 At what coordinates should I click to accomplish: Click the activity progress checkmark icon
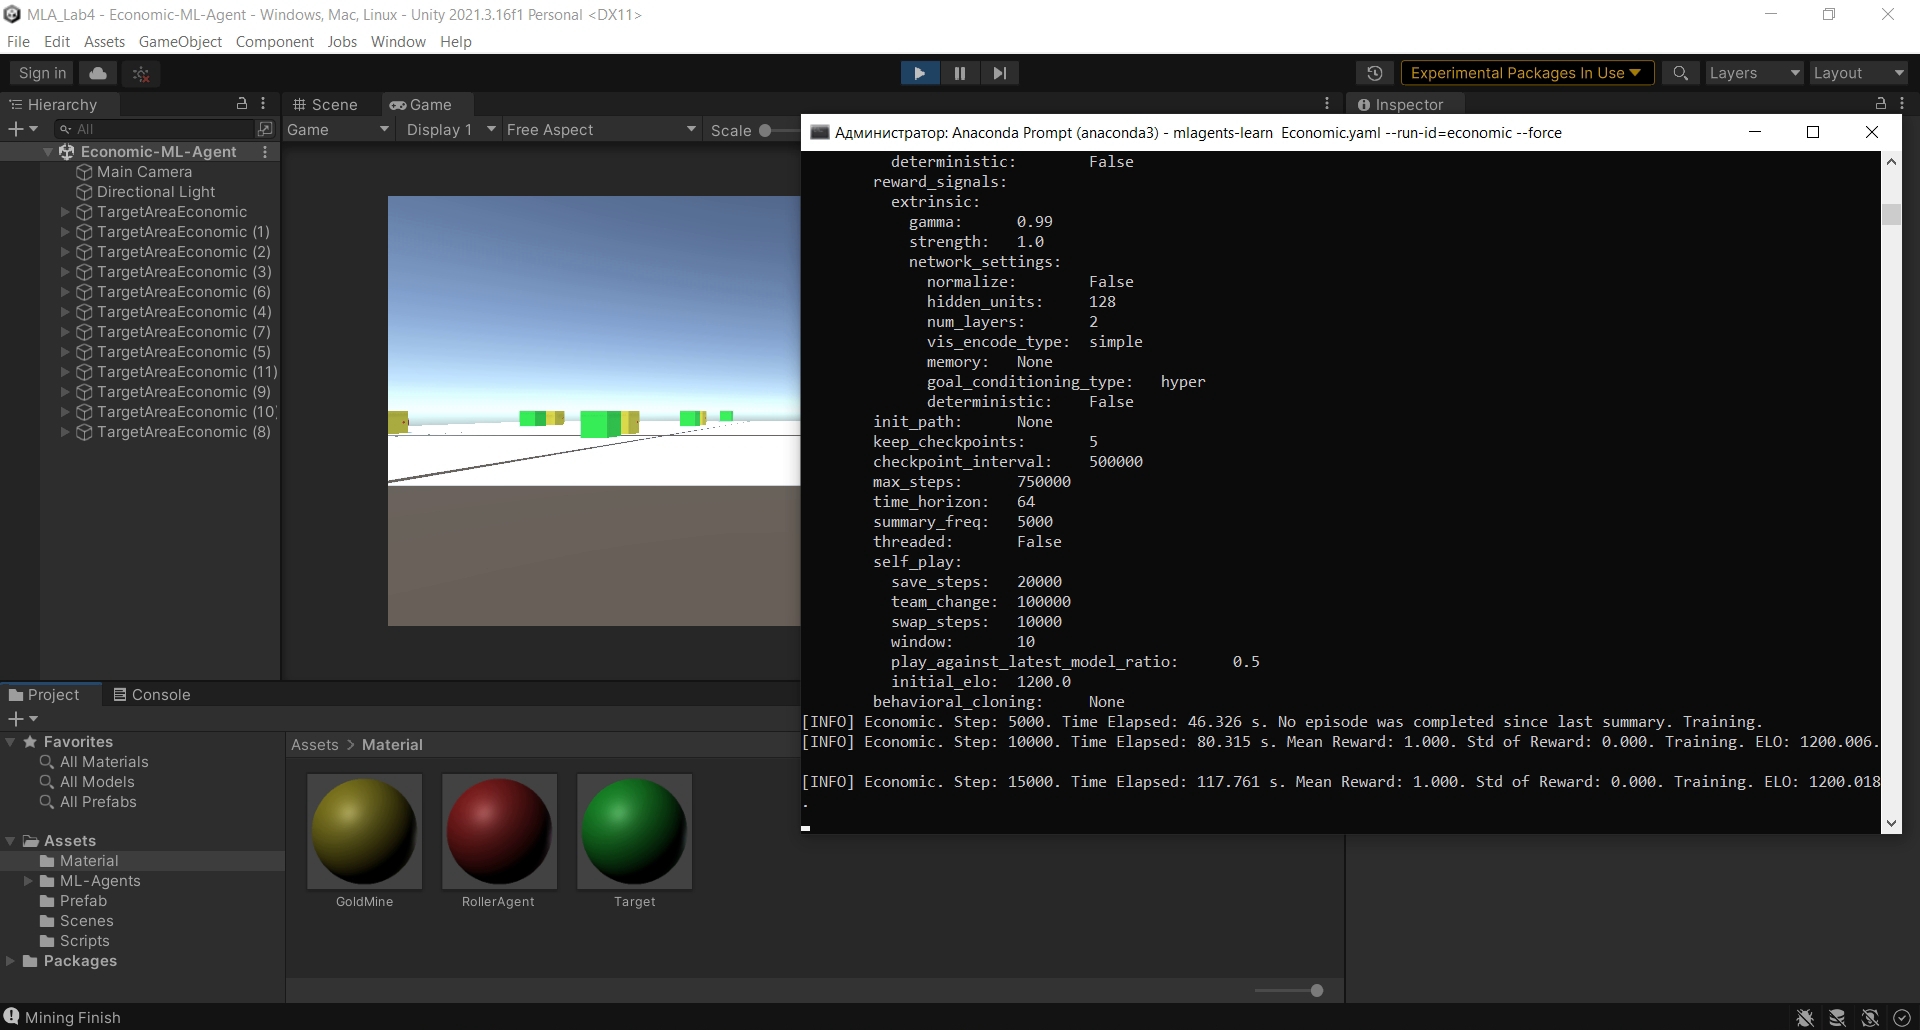(x=1902, y=1018)
